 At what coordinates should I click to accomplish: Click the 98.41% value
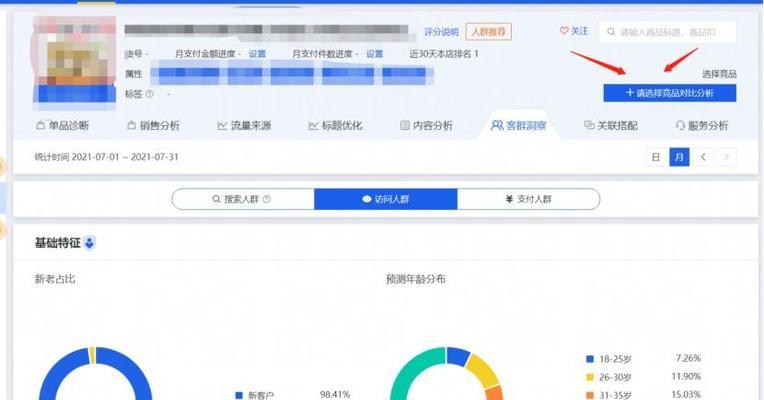(x=335, y=395)
